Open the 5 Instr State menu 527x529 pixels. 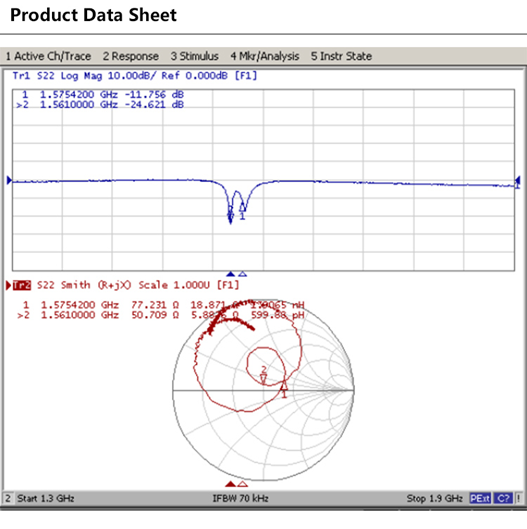point(341,56)
